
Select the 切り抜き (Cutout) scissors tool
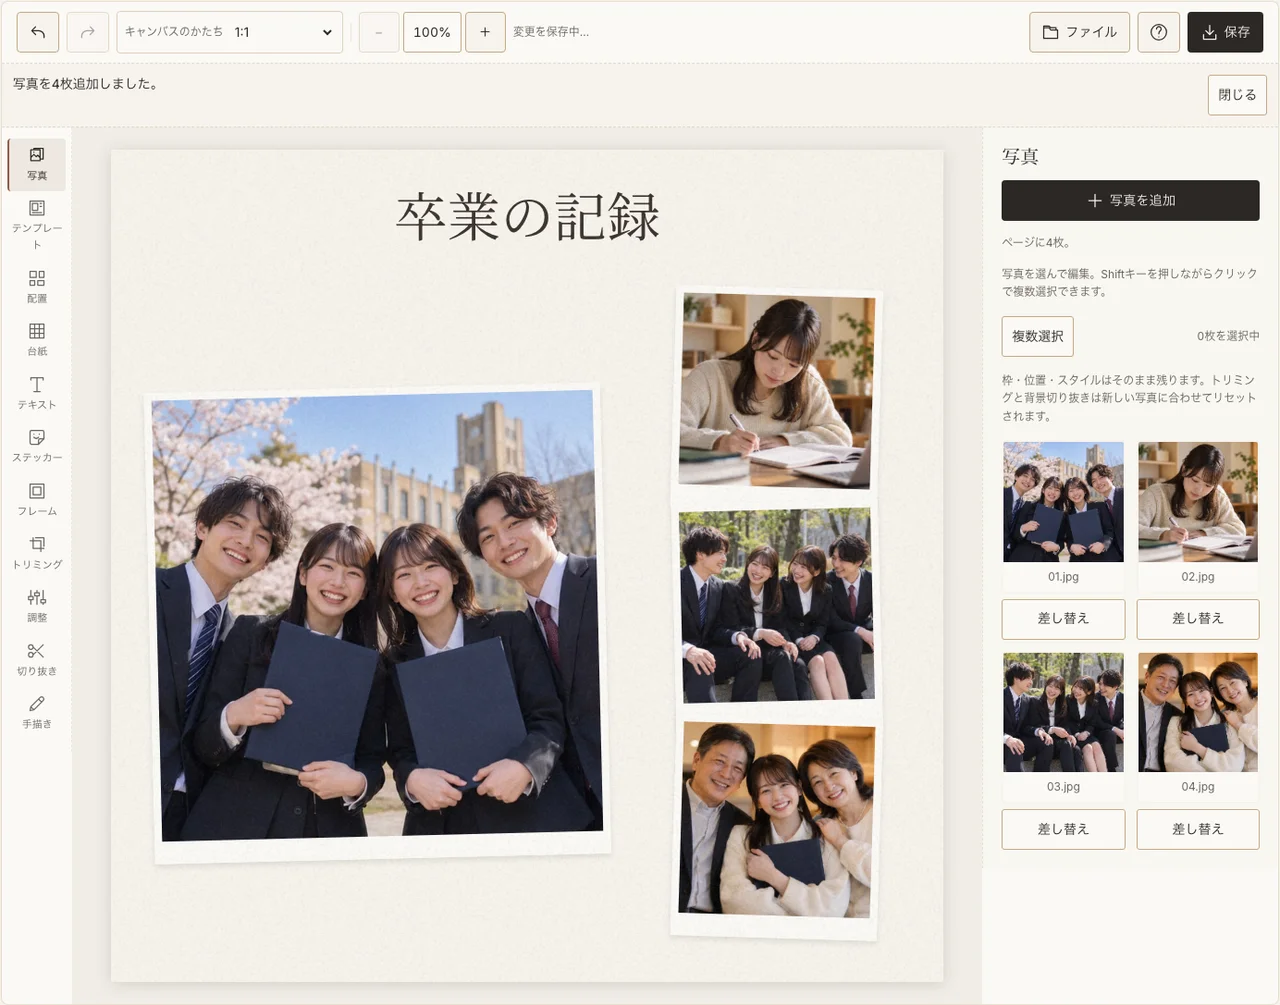[37, 658]
